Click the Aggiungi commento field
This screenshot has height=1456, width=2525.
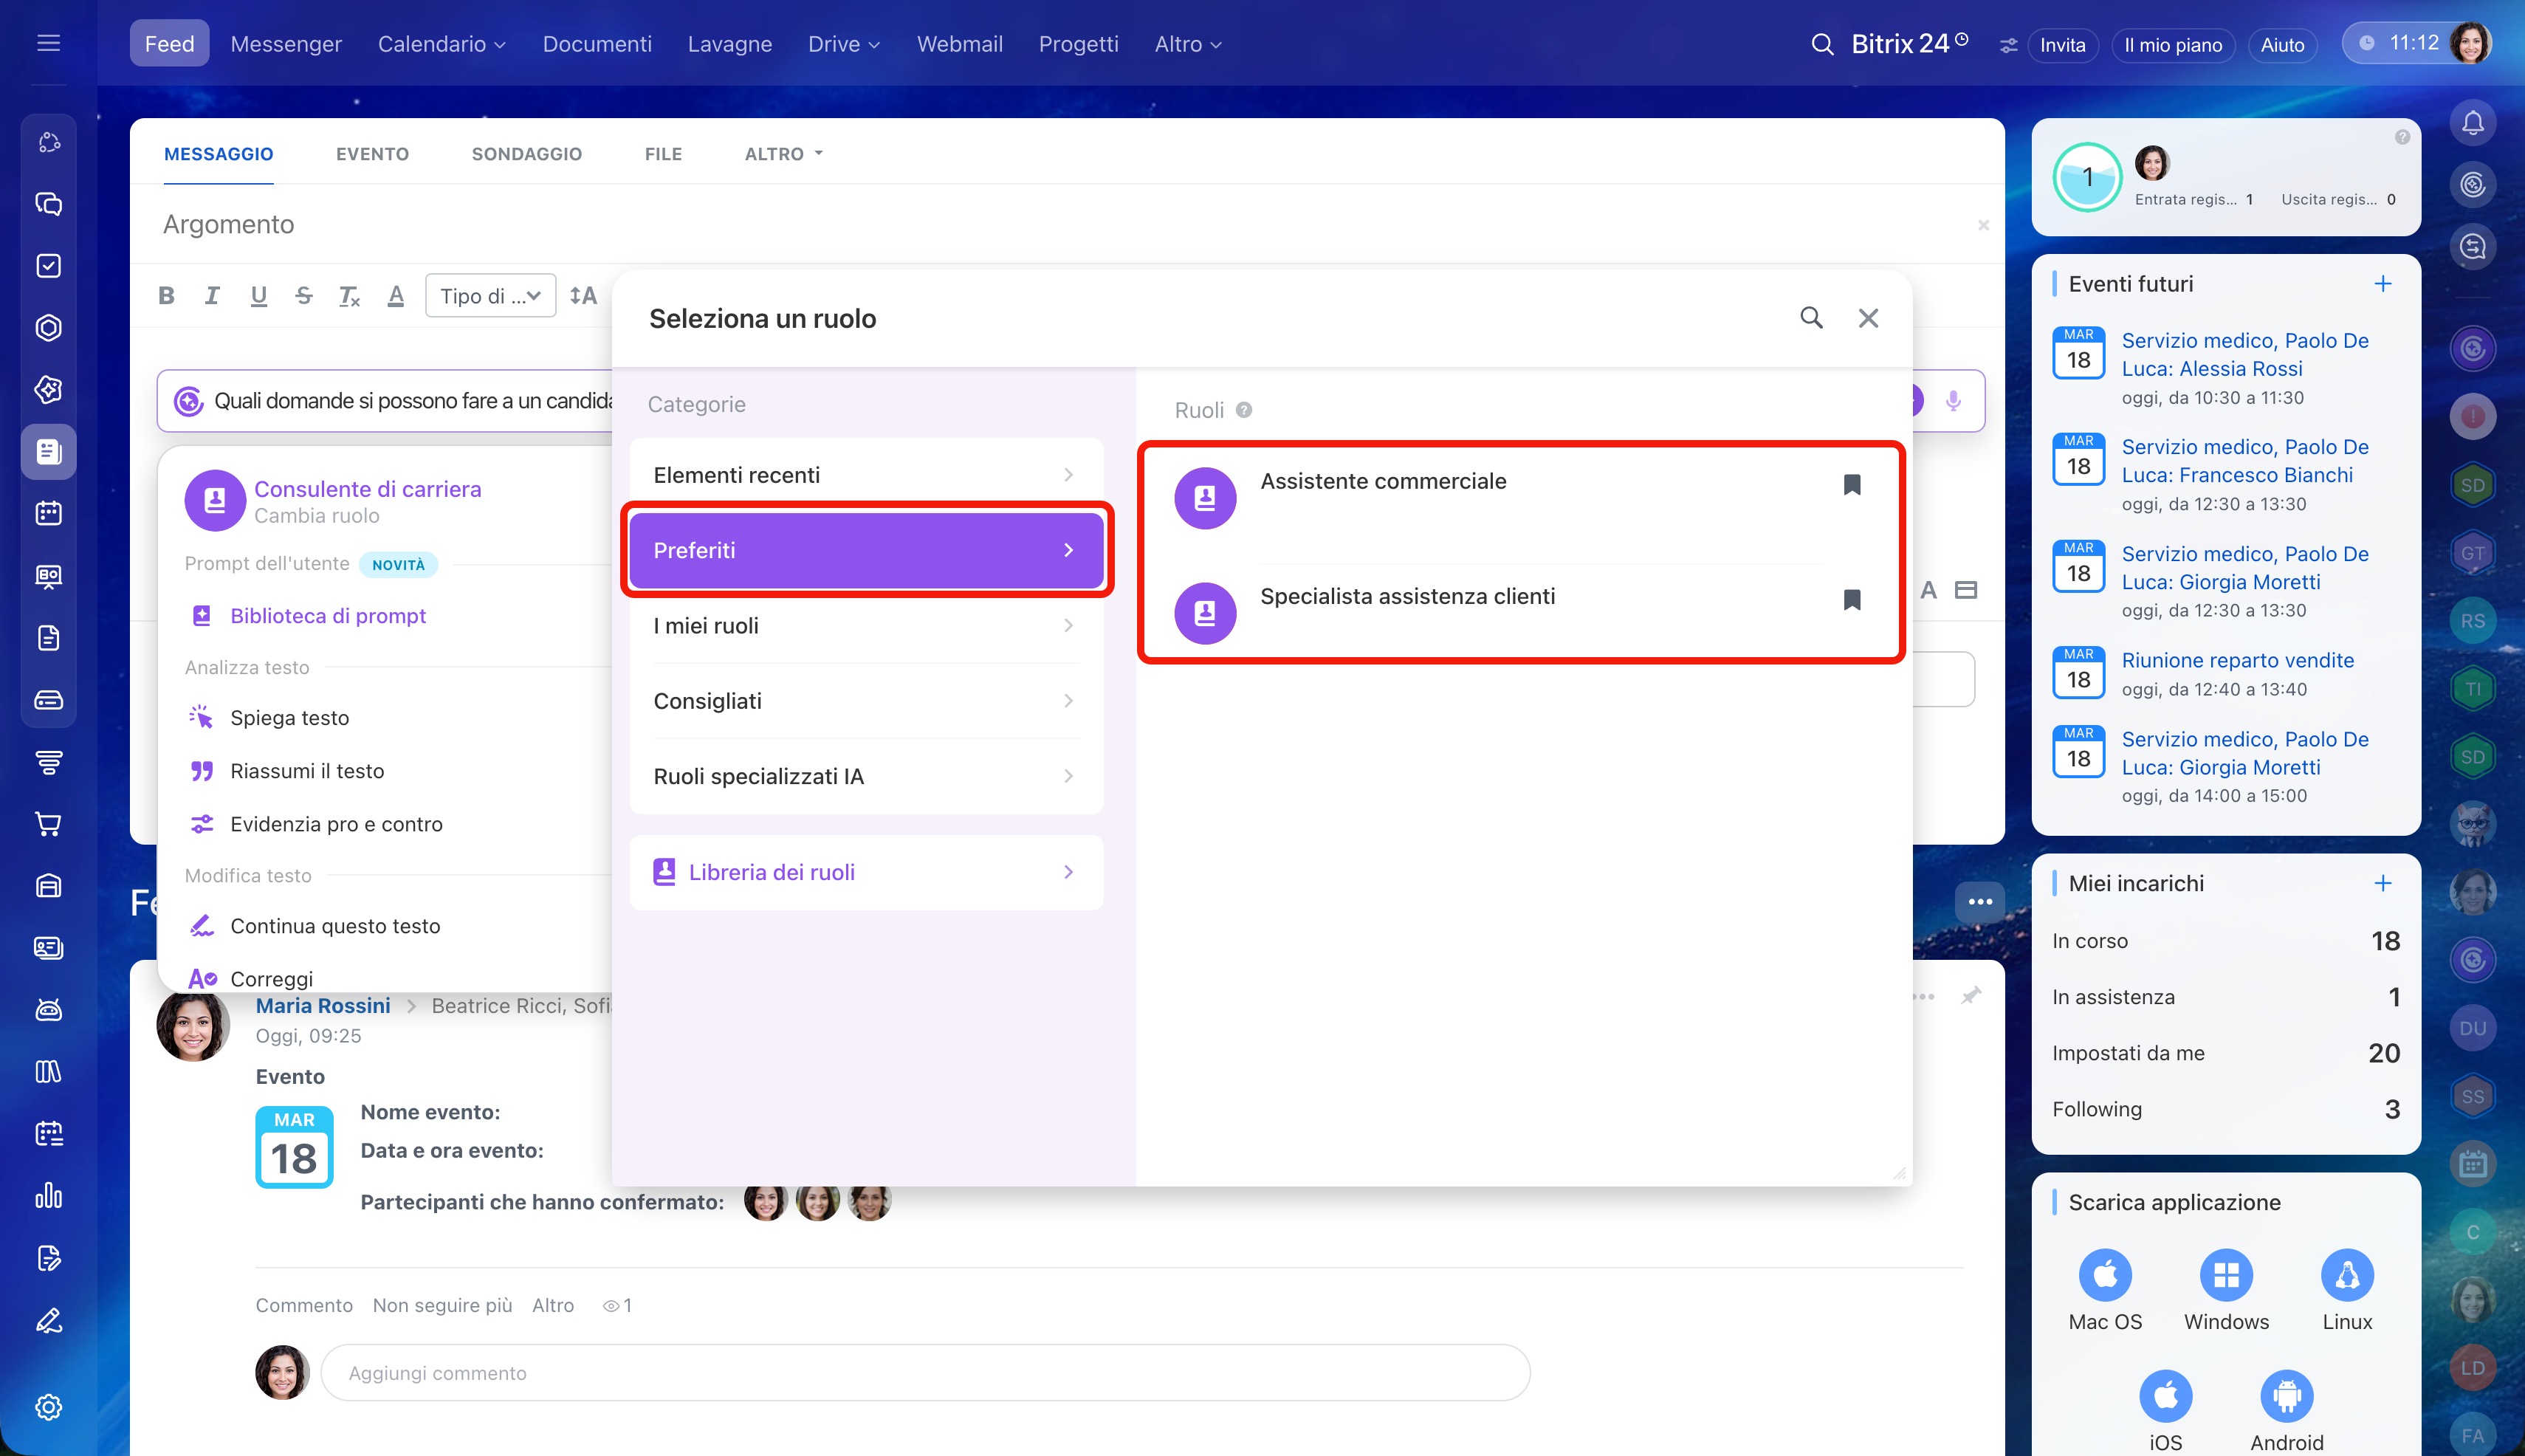924,1373
